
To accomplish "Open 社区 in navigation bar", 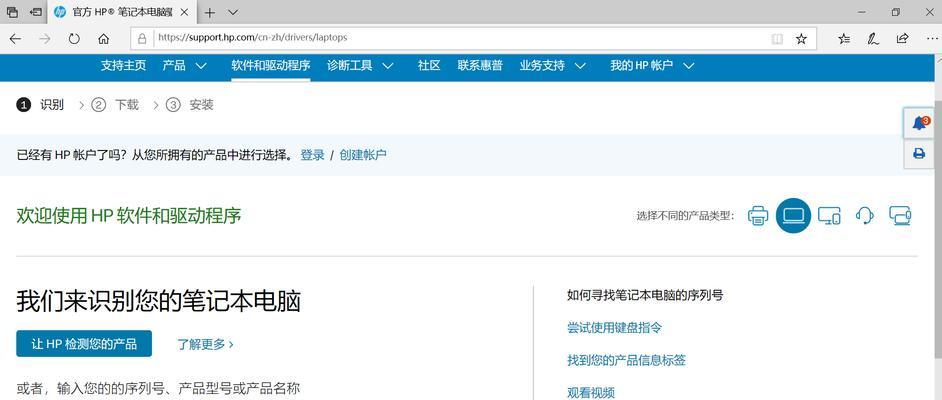I will click(x=429, y=65).
